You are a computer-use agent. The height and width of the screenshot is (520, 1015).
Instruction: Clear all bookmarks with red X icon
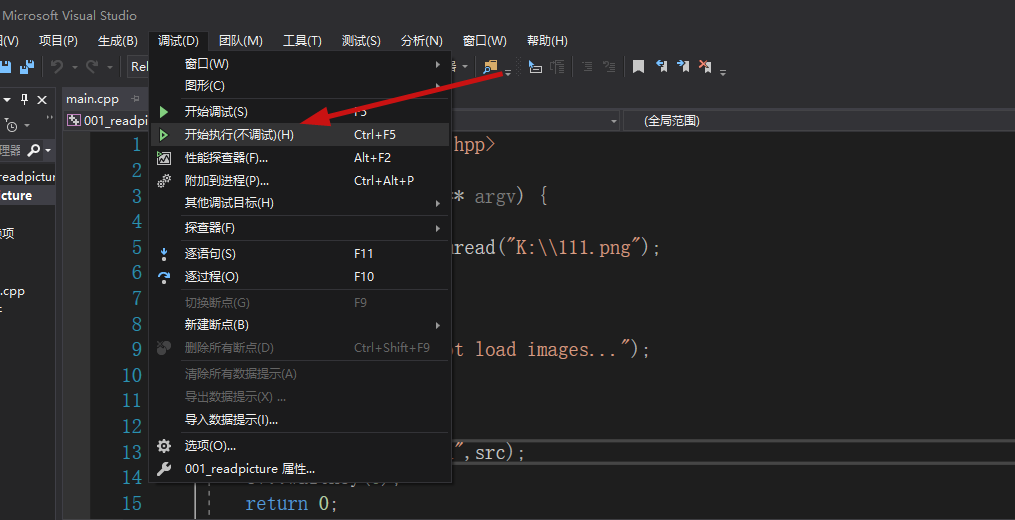pos(705,66)
